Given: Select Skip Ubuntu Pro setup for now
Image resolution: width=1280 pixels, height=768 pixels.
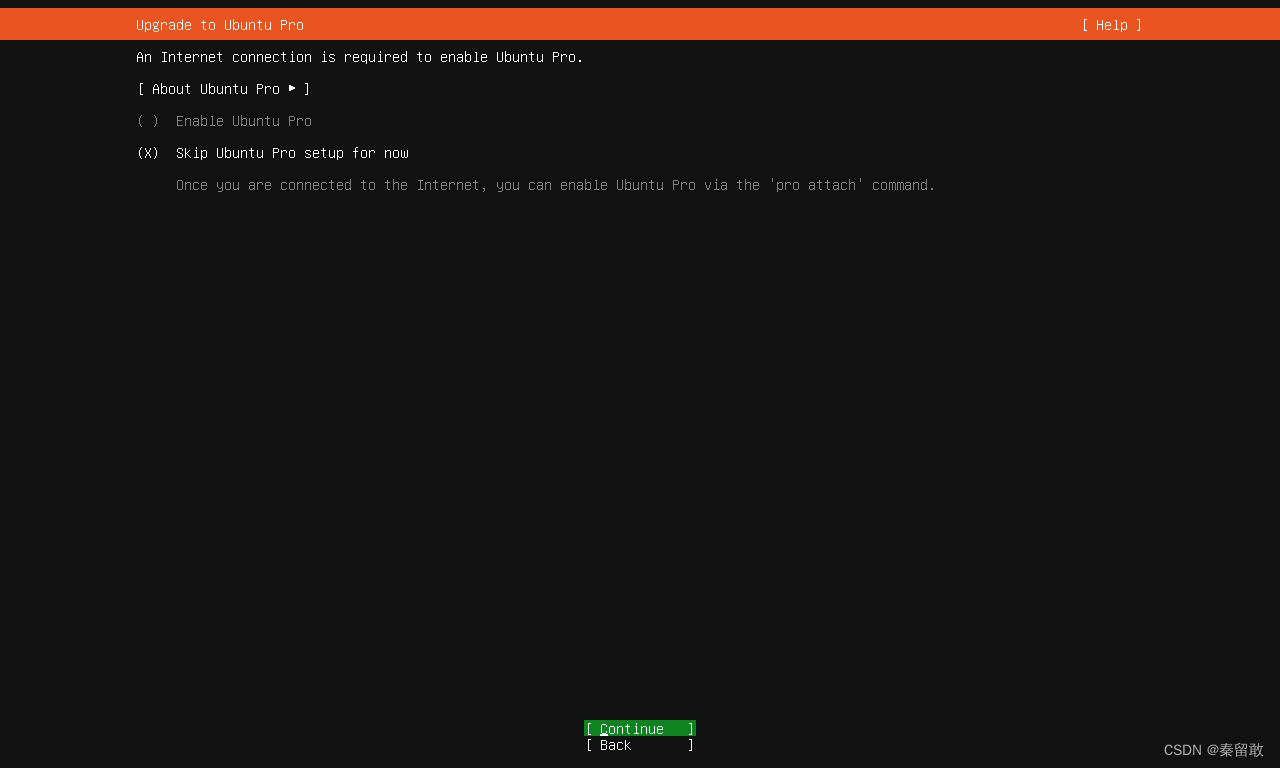Looking at the screenshot, I should [x=273, y=153].
